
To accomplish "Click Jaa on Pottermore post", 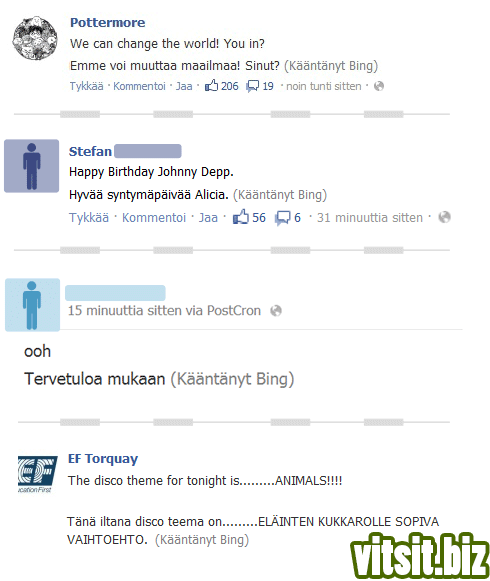I will click(184, 86).
